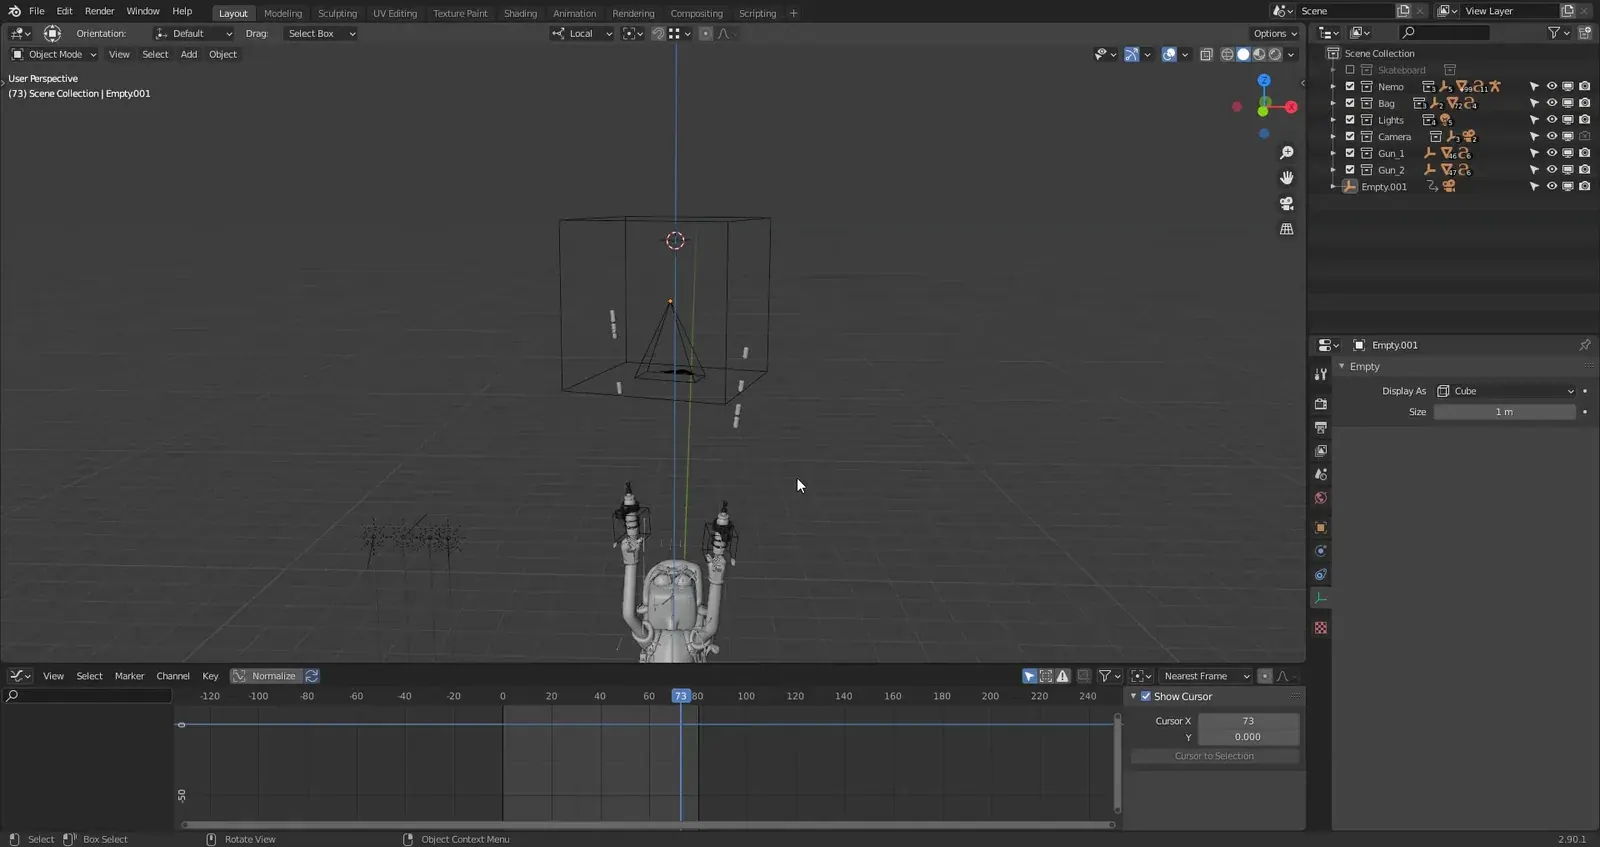Click the zoom magnifier icon in viewport
The width and height of the screenshot is (1600, 847).
pyautogui.click(x=1286, y=153)
